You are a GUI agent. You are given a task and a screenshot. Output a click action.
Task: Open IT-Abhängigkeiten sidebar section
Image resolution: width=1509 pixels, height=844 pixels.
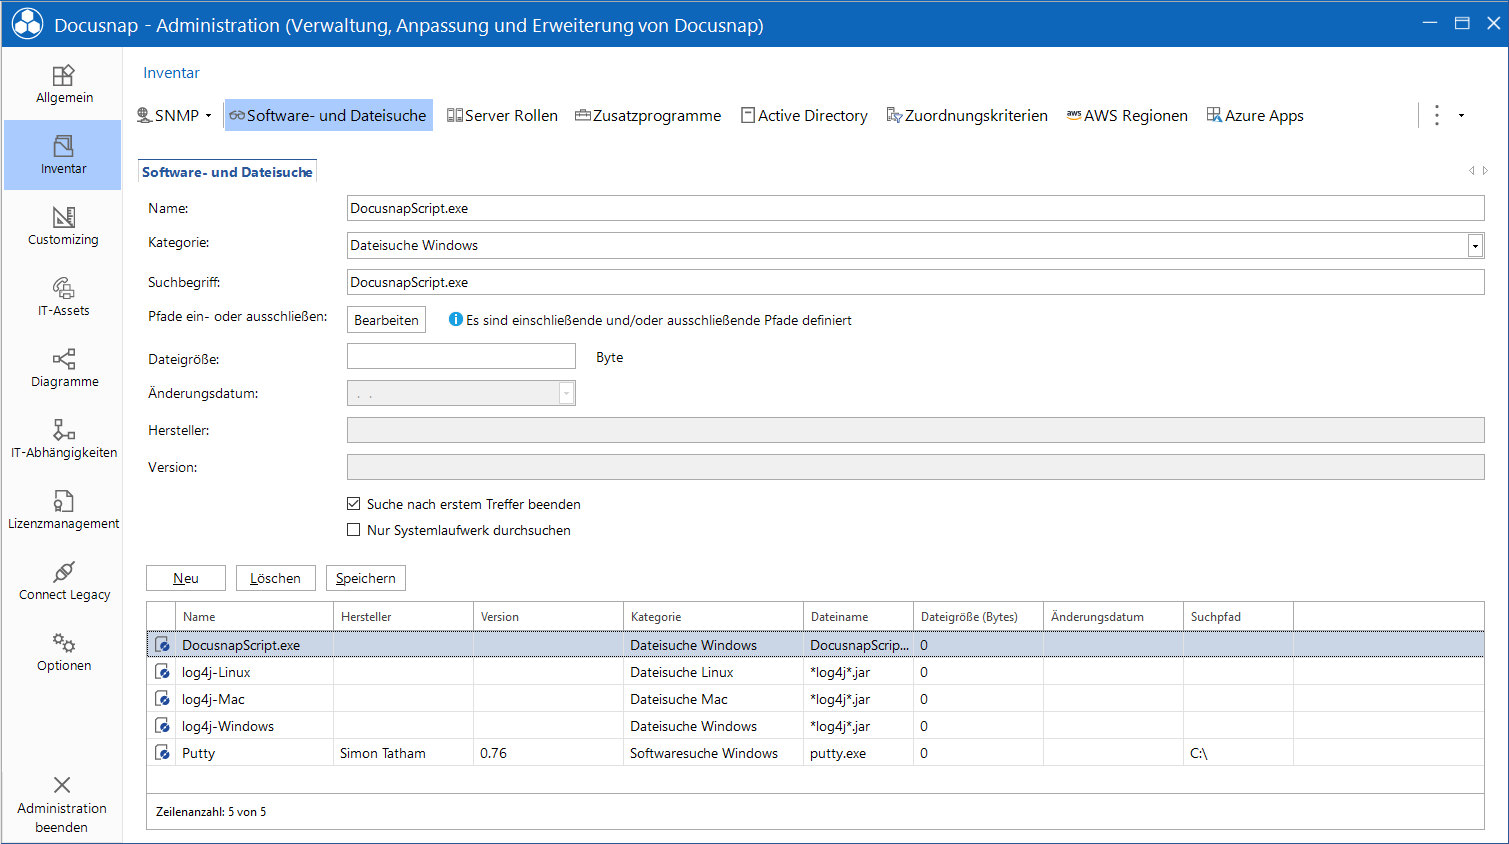63,439
